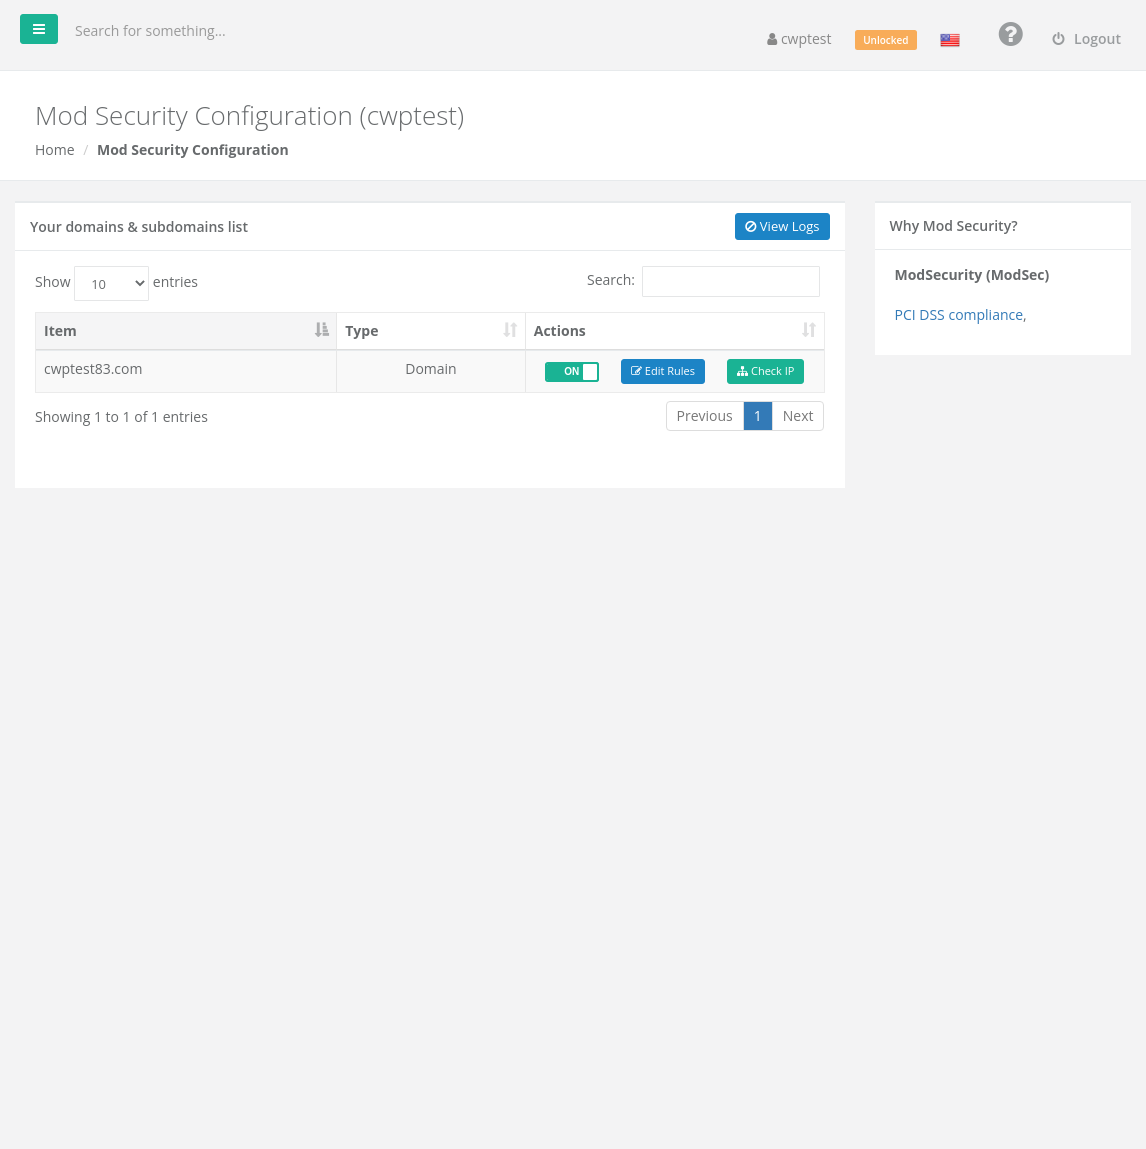The image size is (1146, 1149).
Task: Click the Mod Security Configuration breadcrumb
Action: pyautogui.click(x=193, y=150)
